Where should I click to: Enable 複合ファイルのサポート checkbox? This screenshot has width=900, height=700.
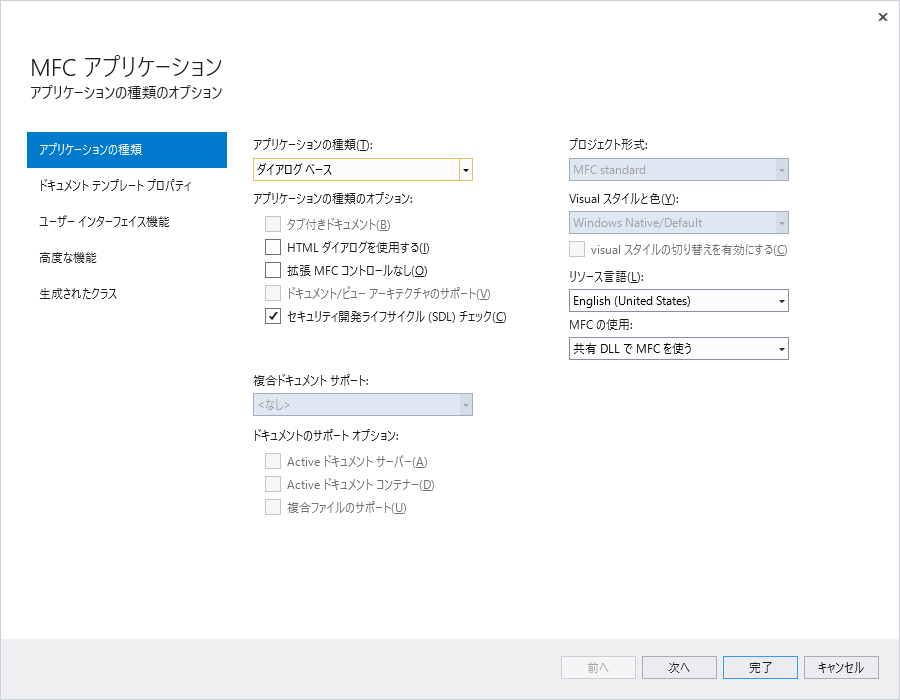pos(273,507)
